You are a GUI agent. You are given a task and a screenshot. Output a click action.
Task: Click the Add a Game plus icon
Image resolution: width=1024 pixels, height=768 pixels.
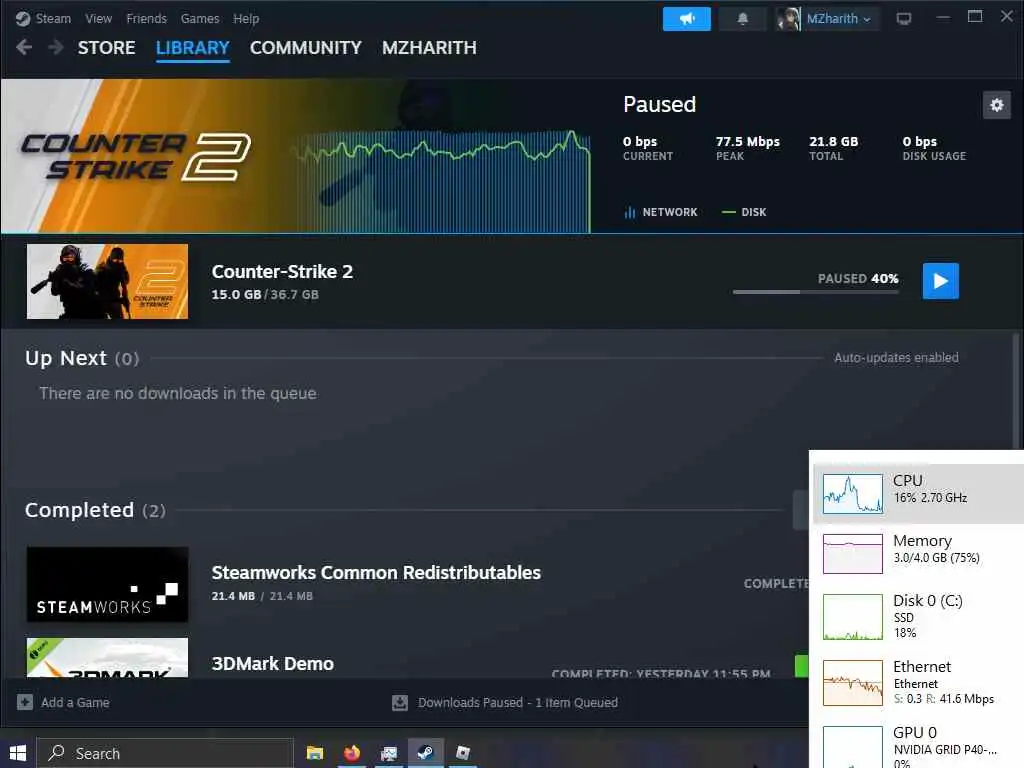[25, 702]
